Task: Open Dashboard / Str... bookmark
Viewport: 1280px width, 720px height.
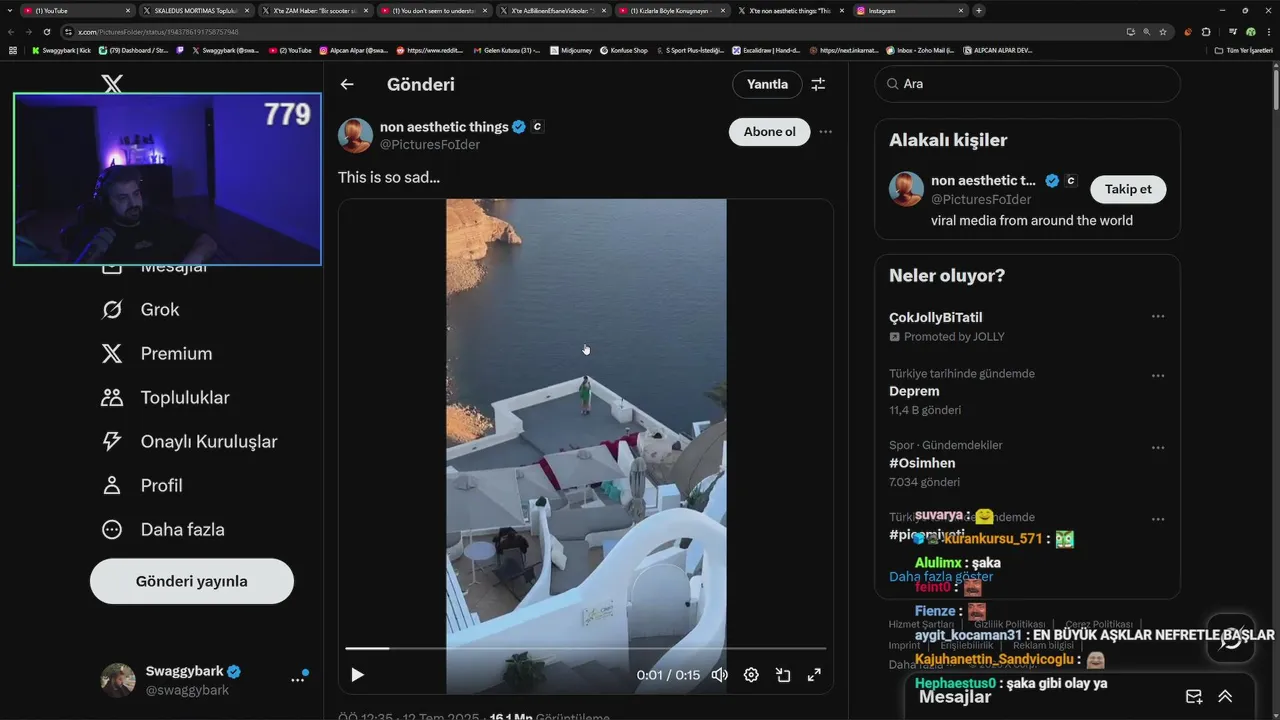Action: pyautogui.click(x=135, y=50)
